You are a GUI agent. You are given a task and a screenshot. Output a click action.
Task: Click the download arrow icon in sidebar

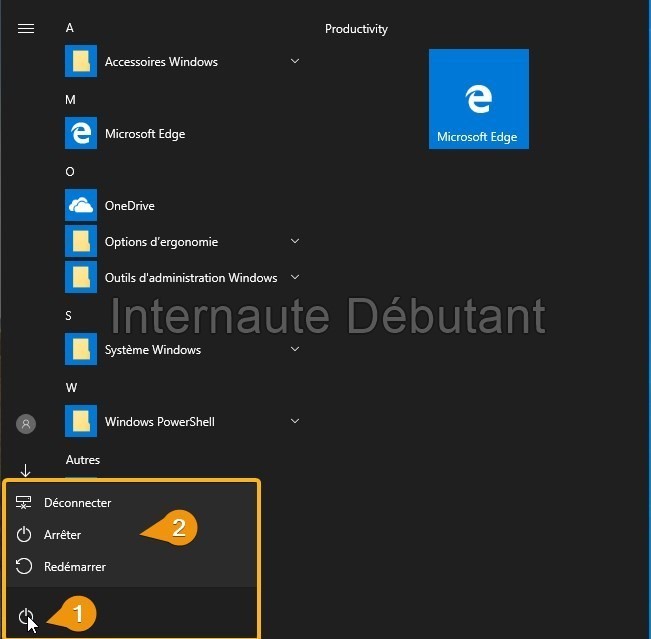pyautogui.click(x=25, y=470)
